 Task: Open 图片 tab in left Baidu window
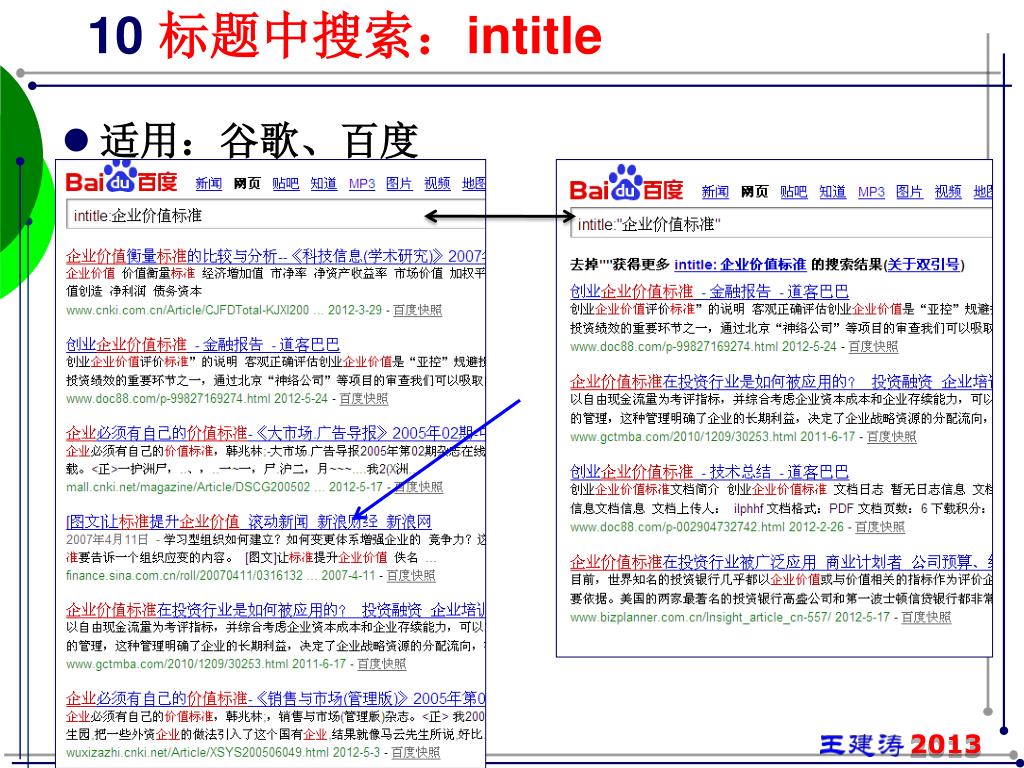399,184
